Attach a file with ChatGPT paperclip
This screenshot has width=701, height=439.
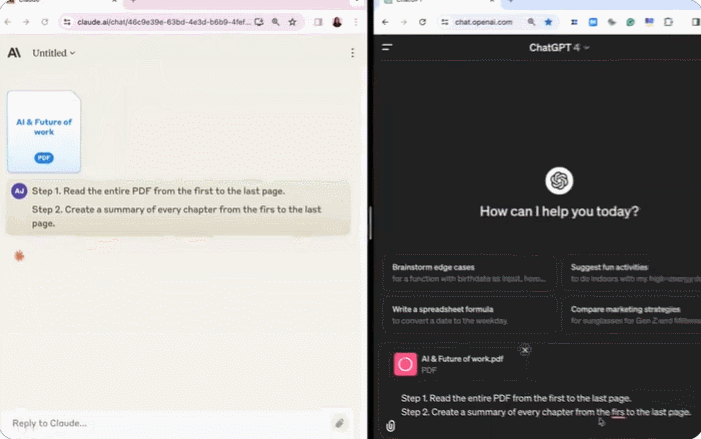[391, 426]
